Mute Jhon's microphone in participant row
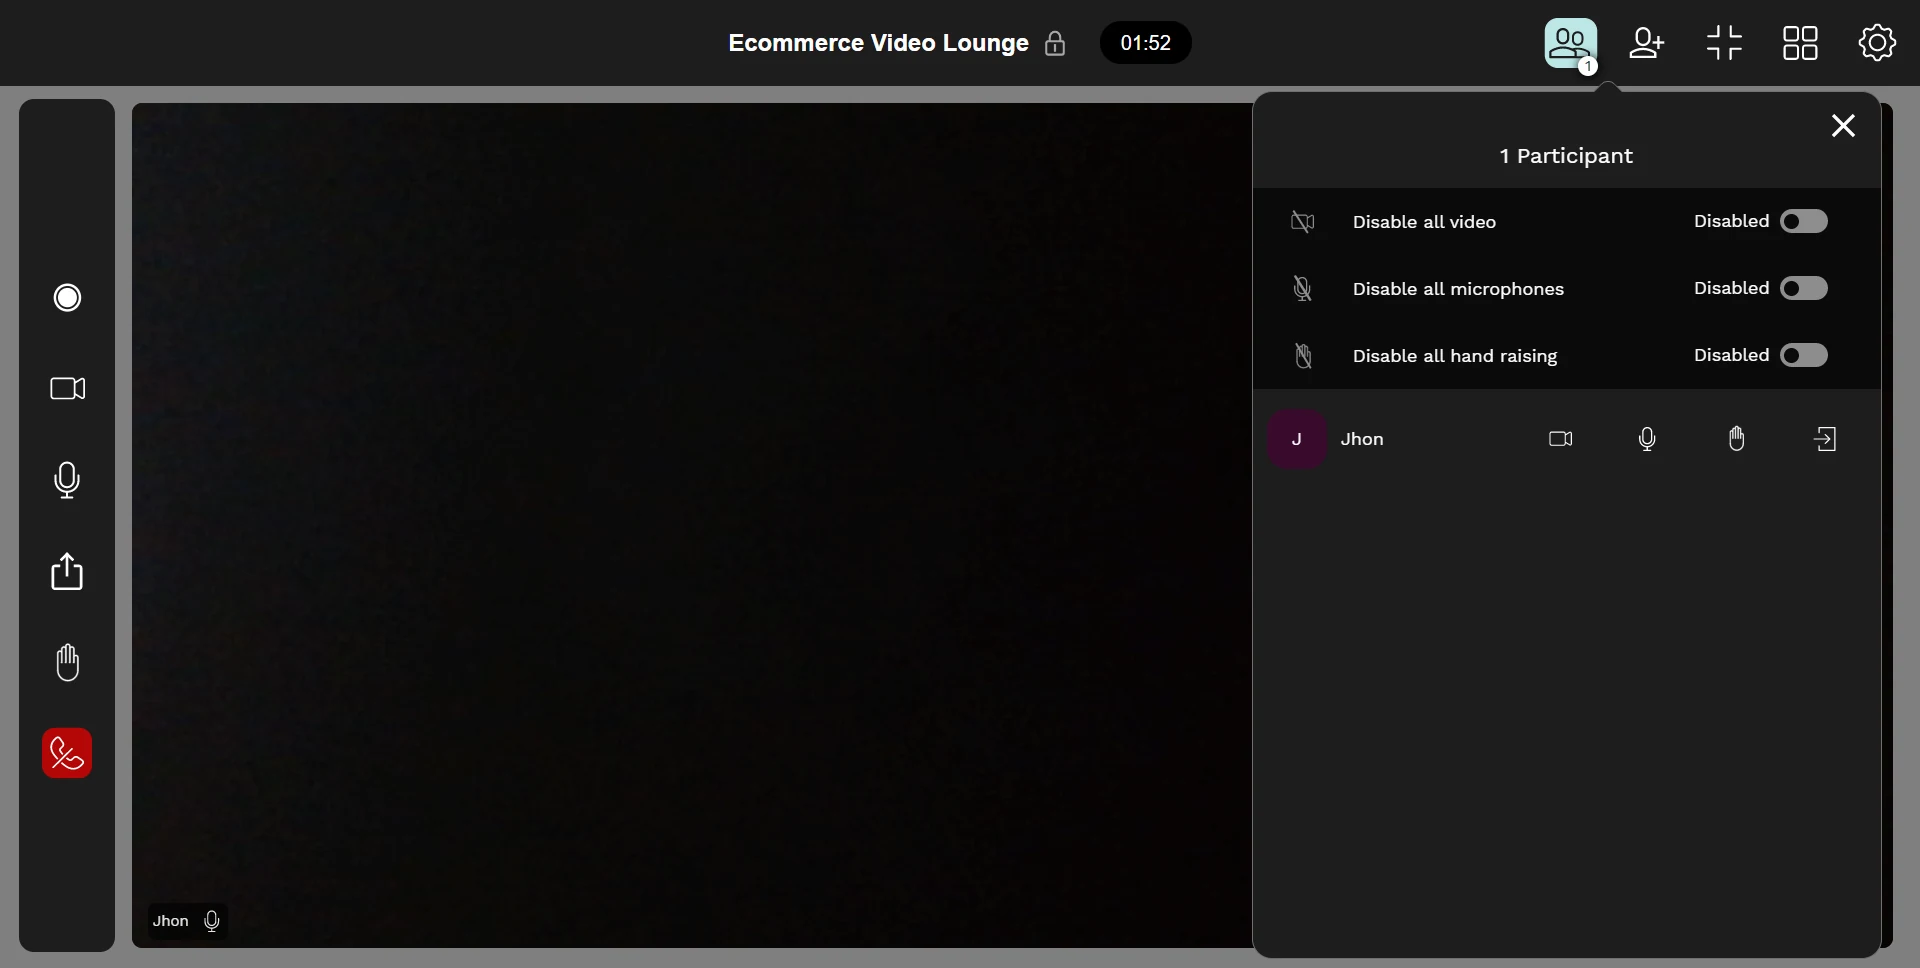The image size is (1920, 968). click(1648, 439)
